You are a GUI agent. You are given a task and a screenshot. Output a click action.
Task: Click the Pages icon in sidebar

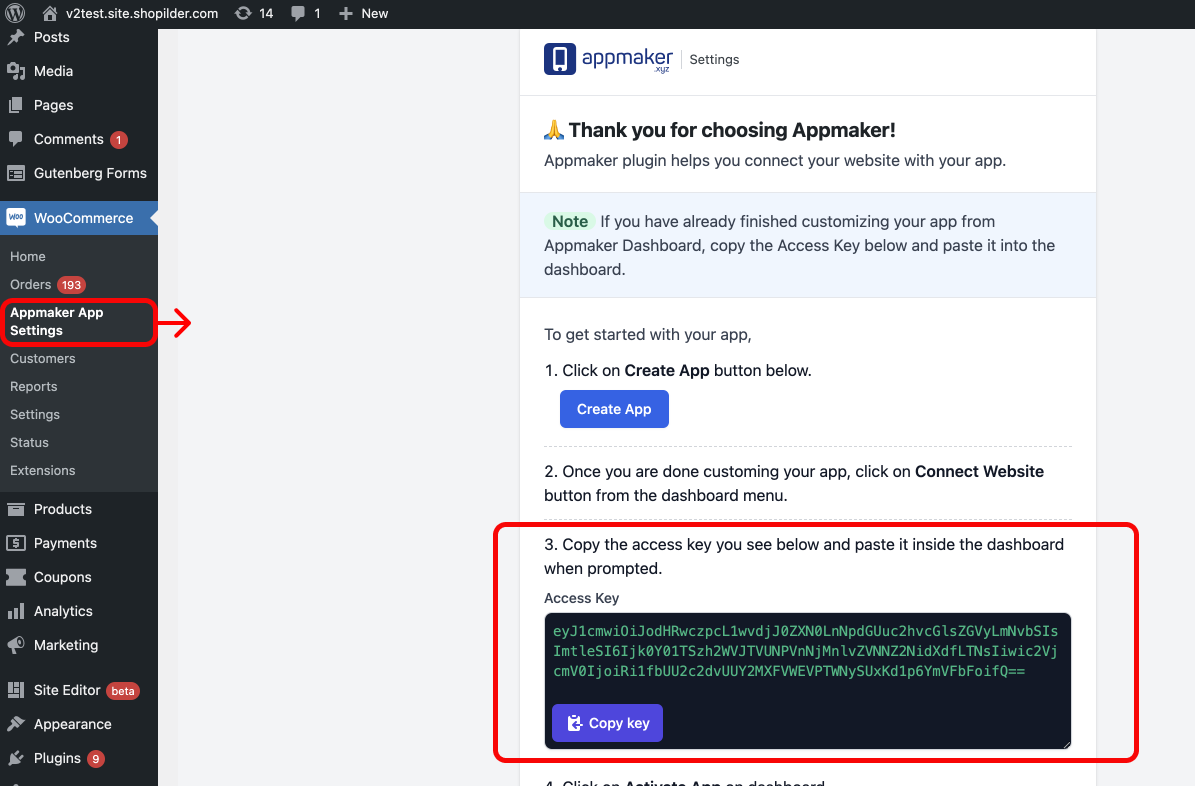(x=16, y=105)
